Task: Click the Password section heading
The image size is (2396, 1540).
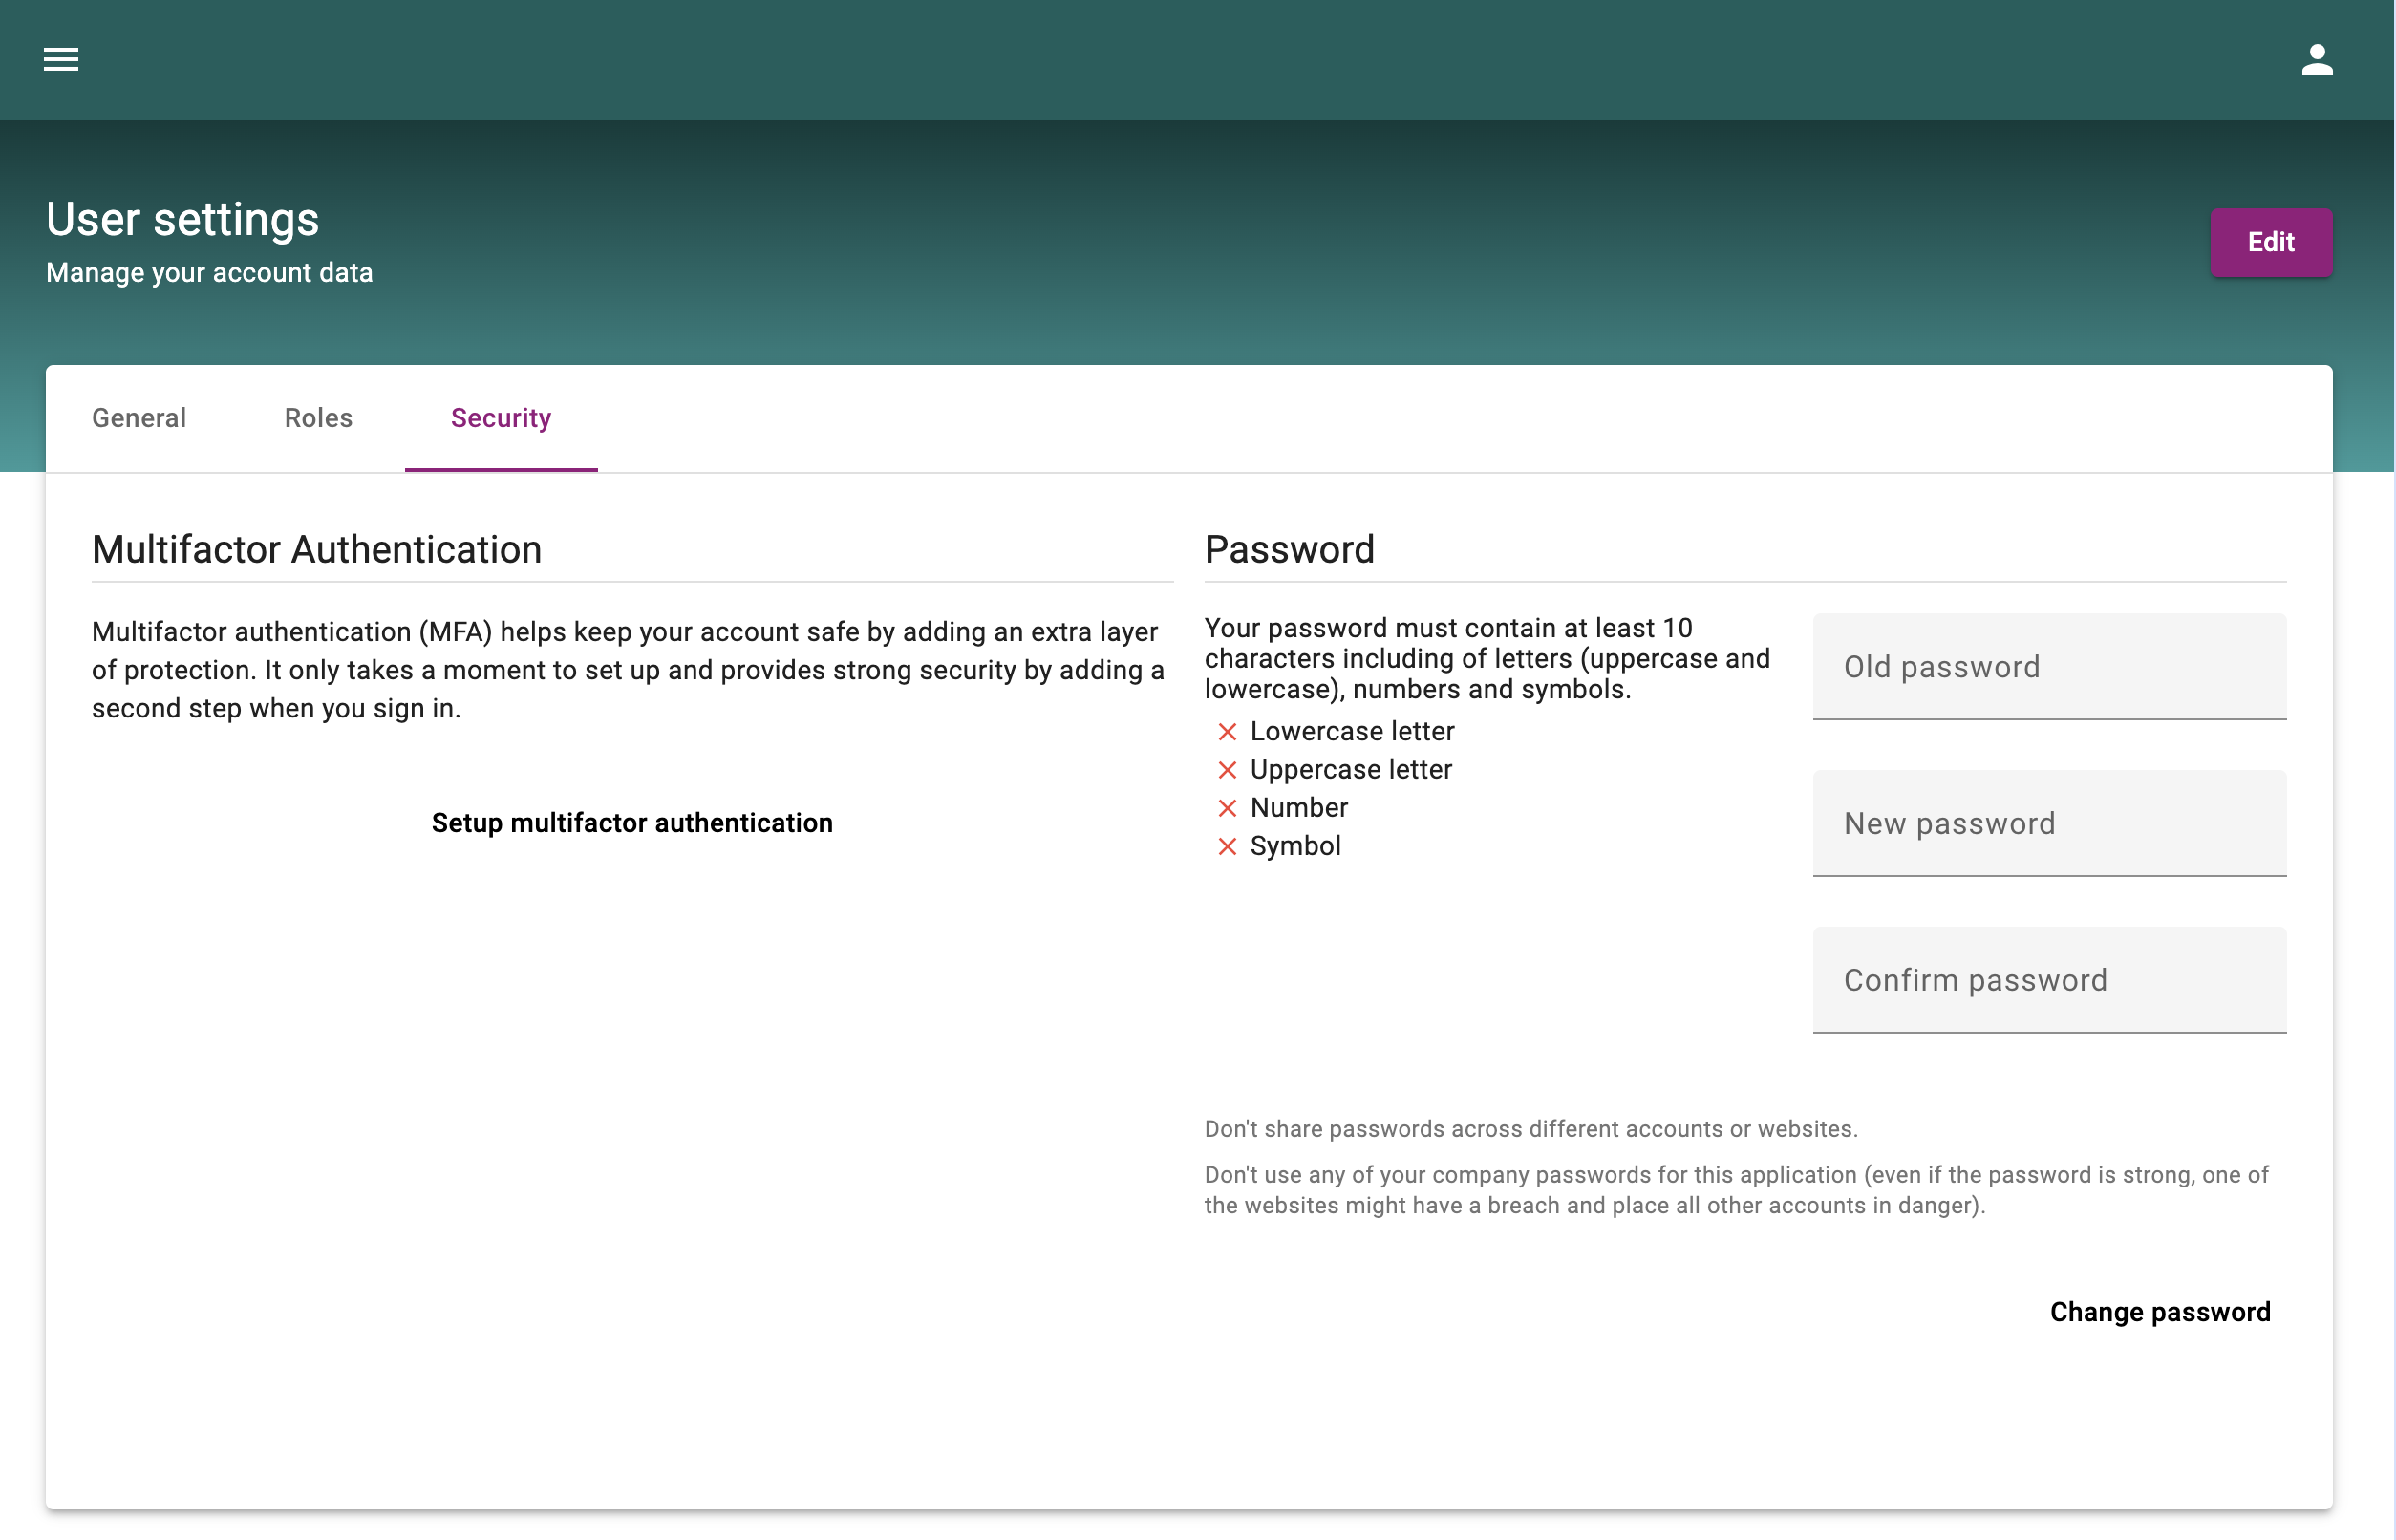Action: [1289, 550]
